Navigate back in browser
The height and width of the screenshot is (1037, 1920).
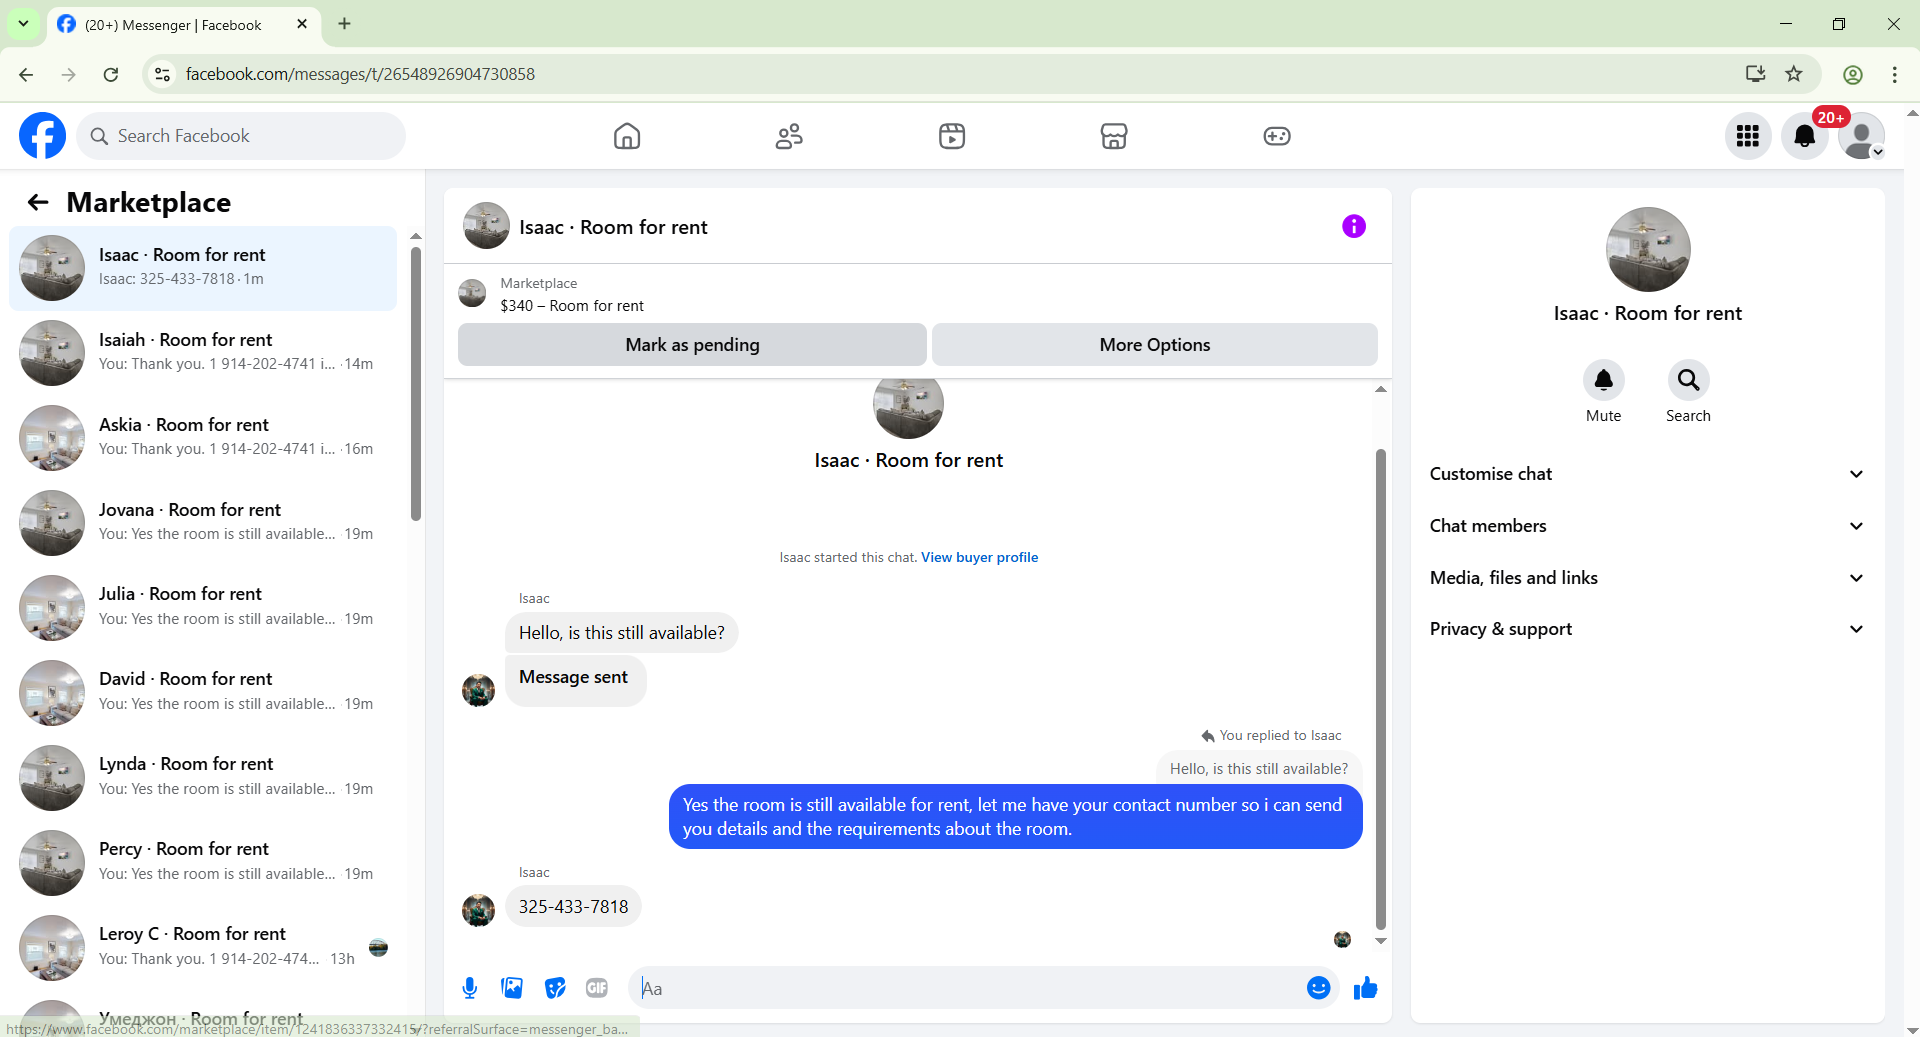tap(26, 74)
